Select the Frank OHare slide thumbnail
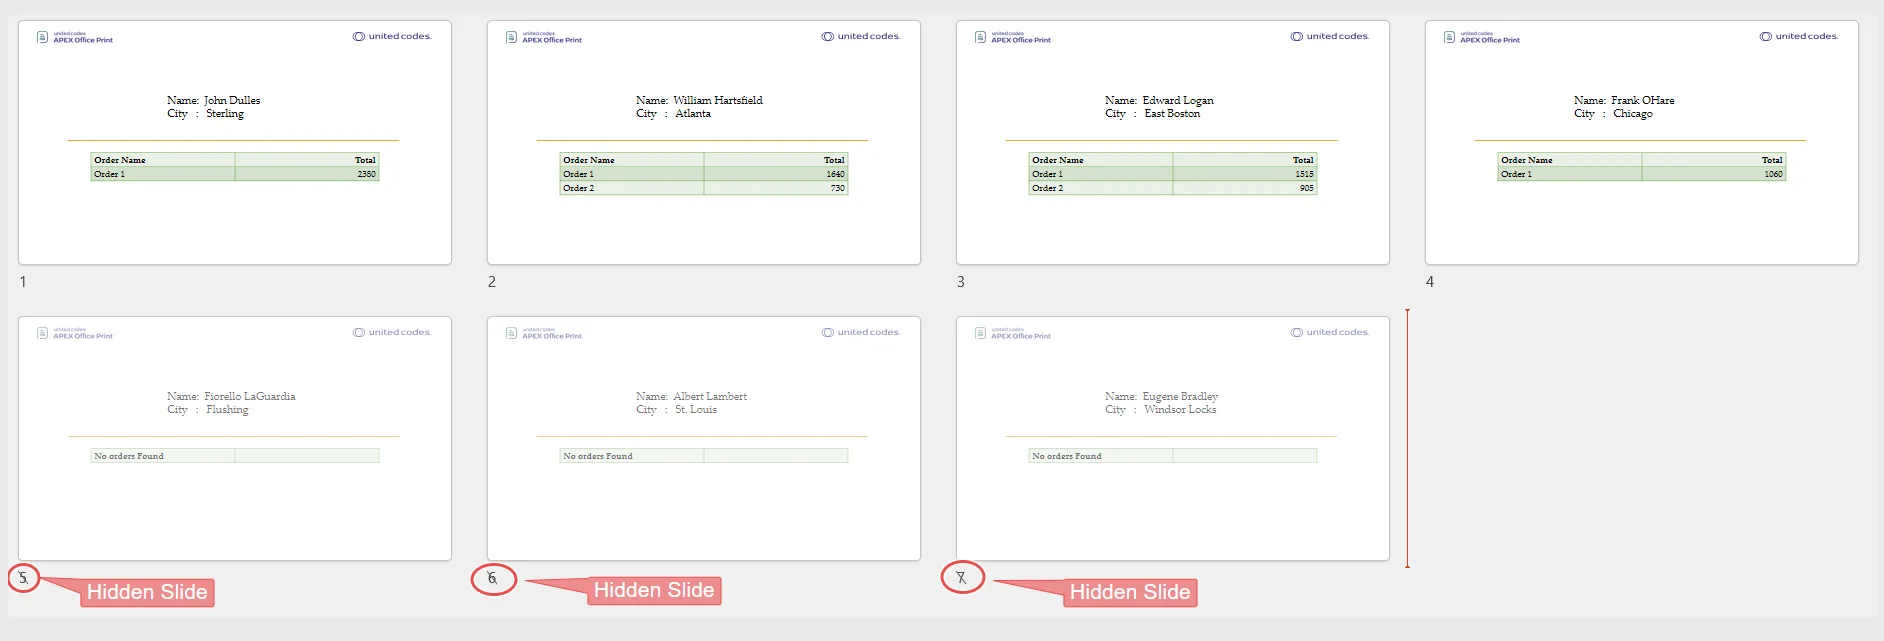This screenshot has height=641, width=1884. pos(1642,142)
